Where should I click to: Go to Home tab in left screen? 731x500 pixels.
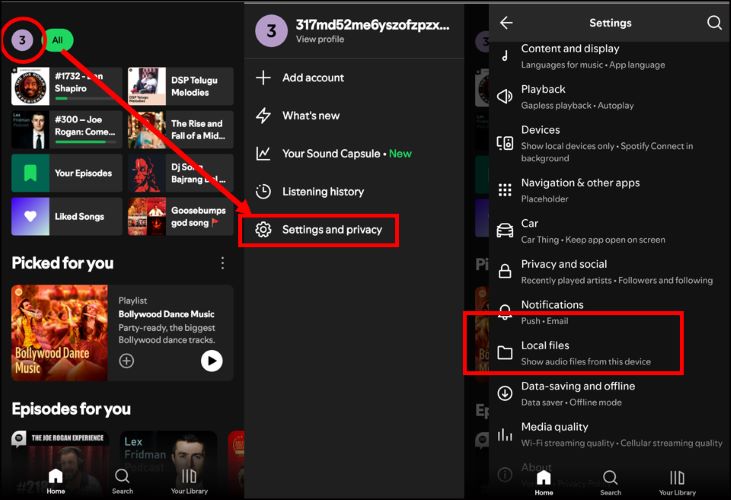click(56, 481)
